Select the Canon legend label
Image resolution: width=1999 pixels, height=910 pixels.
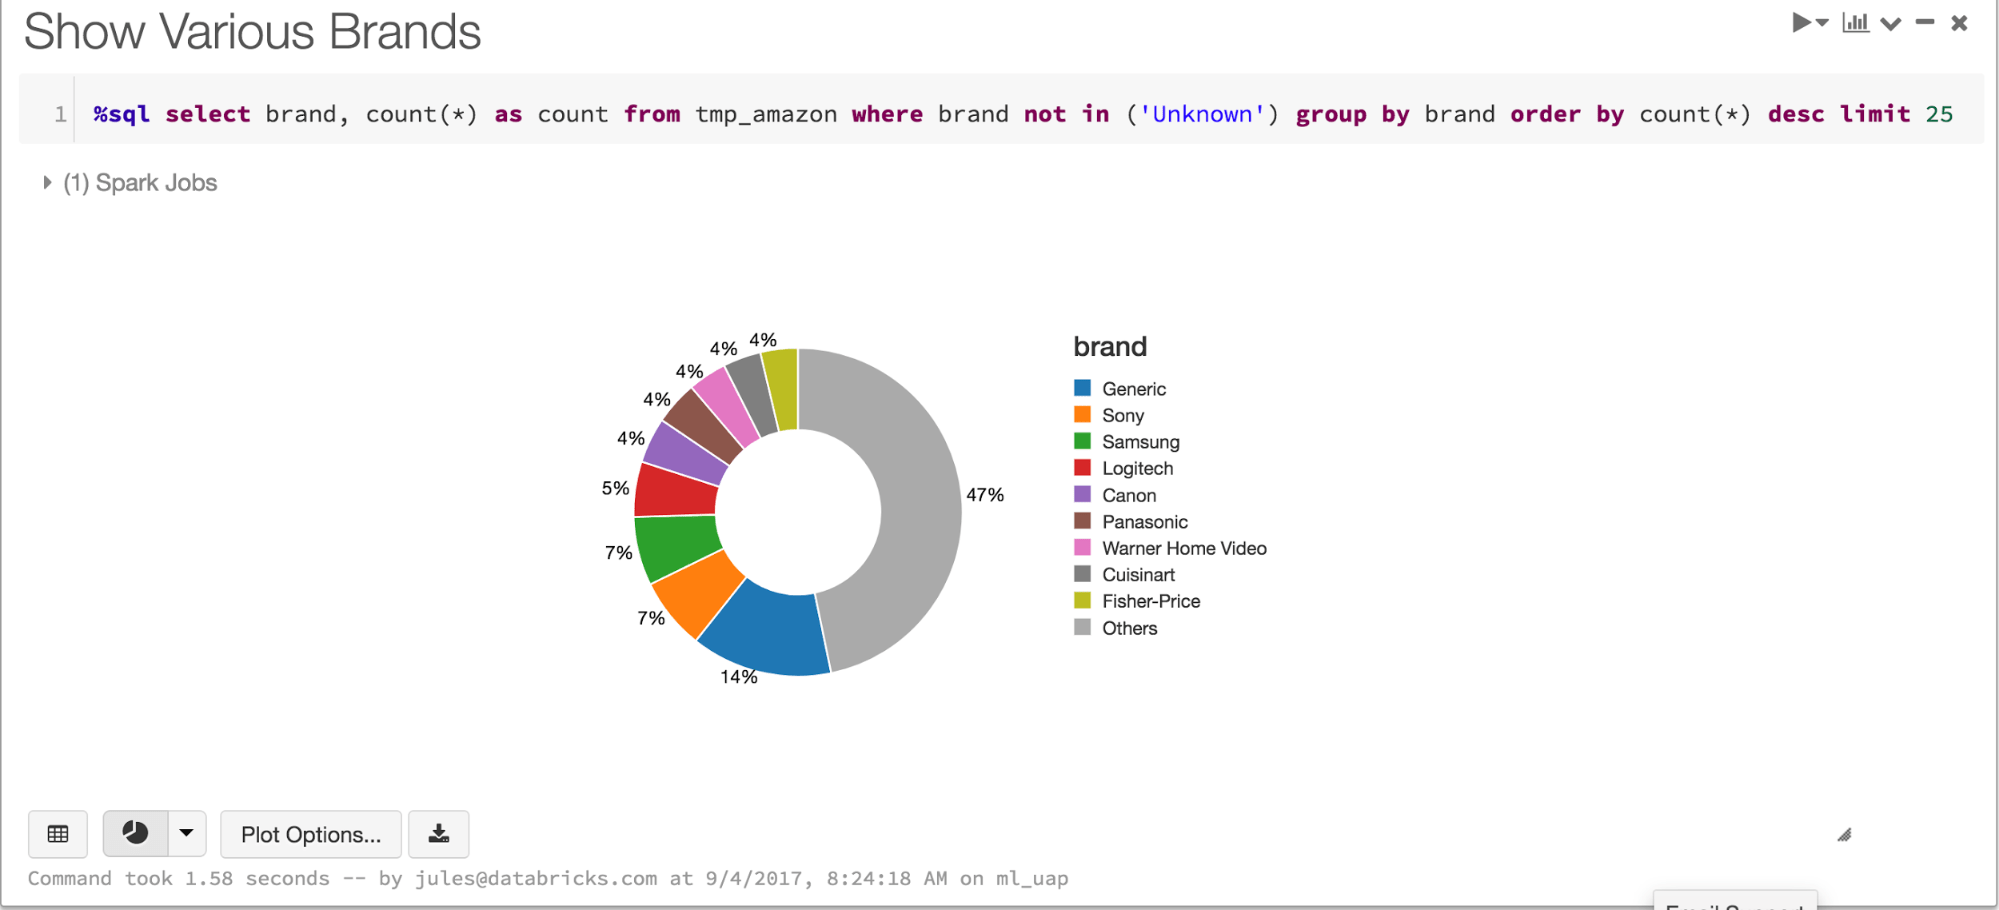coord(1129,495)
